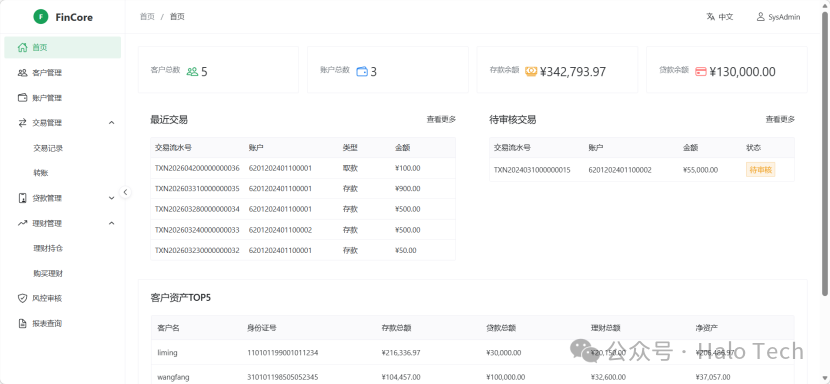Click 查看更多 link for 待审核交易
Image resolution: width=830 pixels, height=384 pixels.
pos(780,120)
